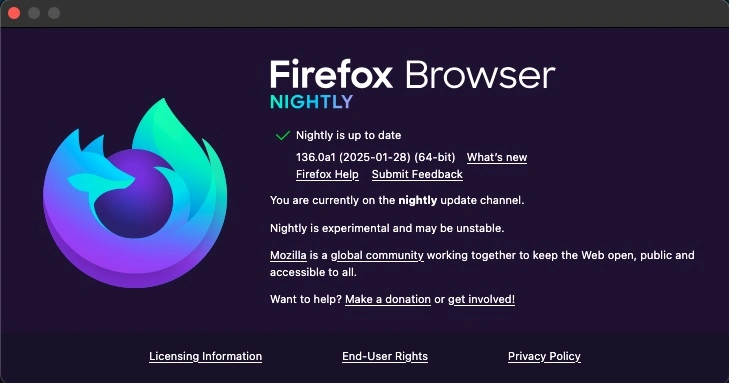Open the get involved! link

tap(481, 299)
